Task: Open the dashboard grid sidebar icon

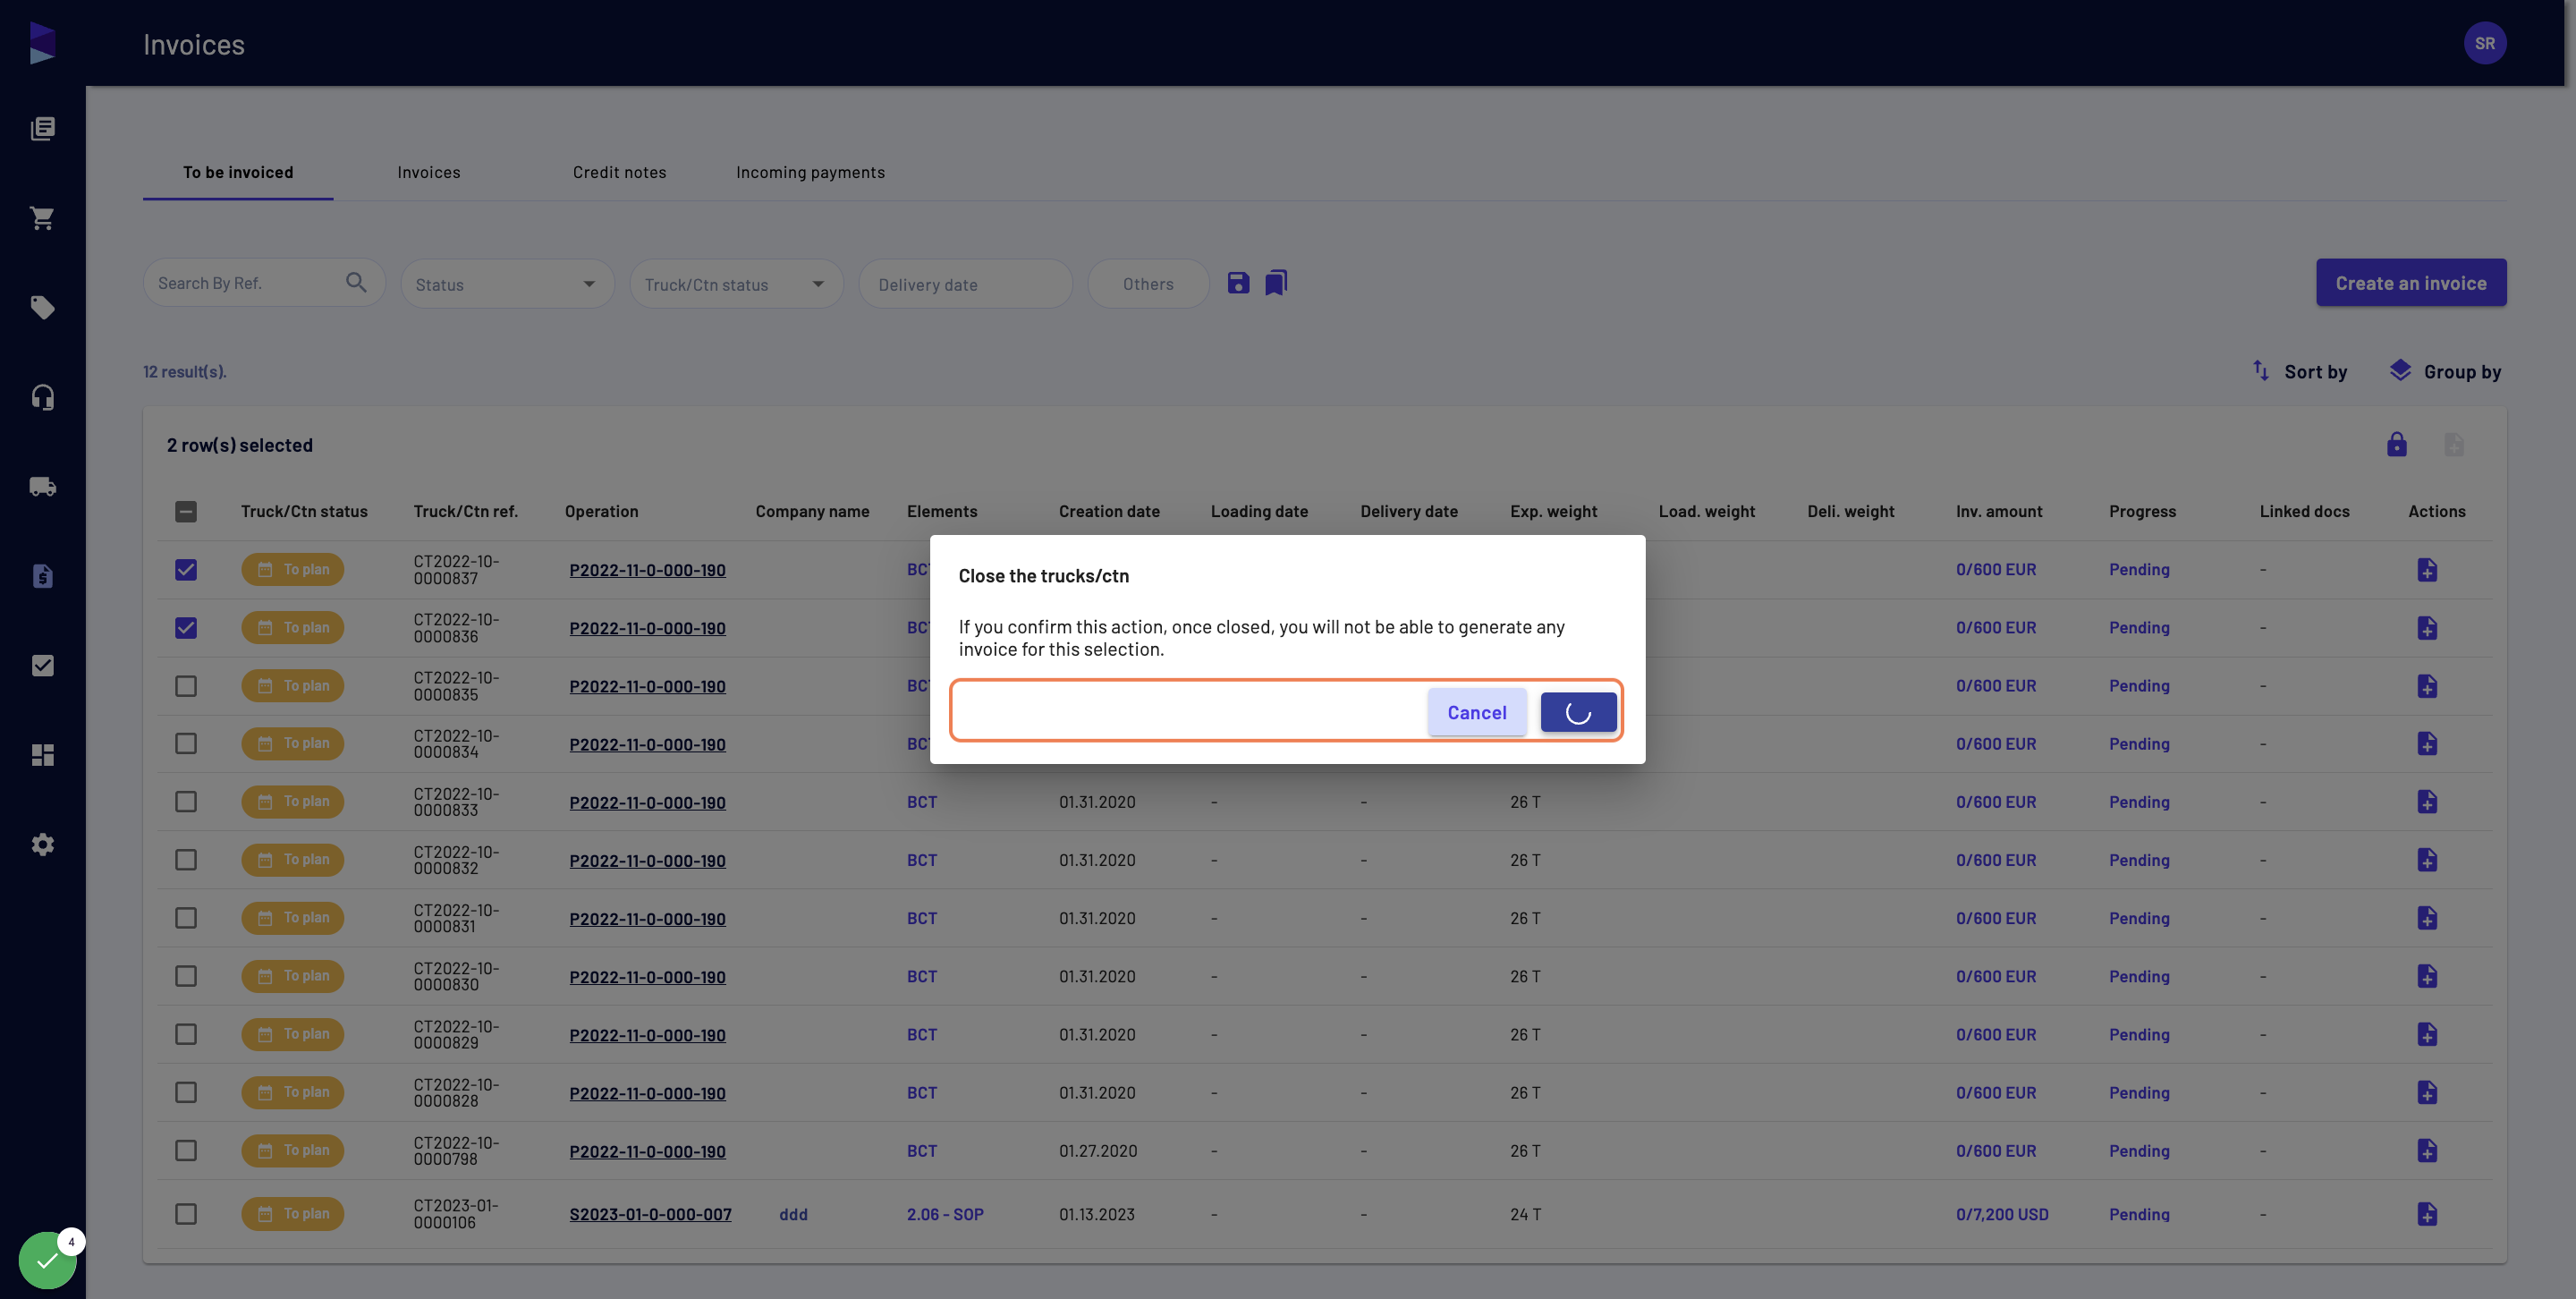Action: [42, 755]
